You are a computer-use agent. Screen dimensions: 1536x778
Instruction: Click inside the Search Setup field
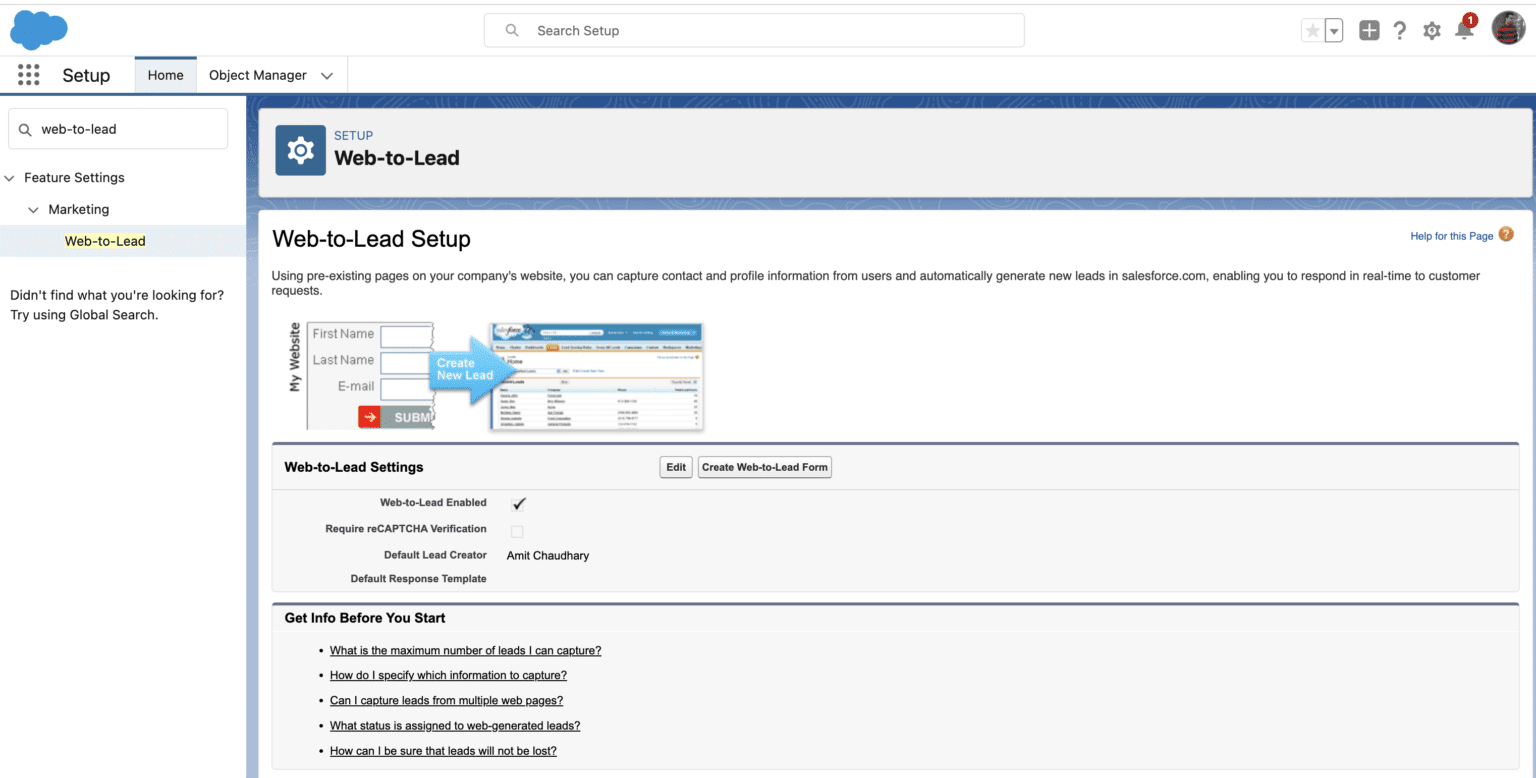(753, 30)
